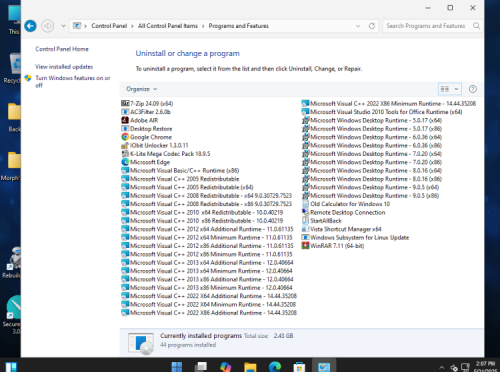Select Visual C++ 2012 x86 Minimum Runtime
Image resolution: width=500 pixels, height=372 pixels.
(x=207, y=254)
